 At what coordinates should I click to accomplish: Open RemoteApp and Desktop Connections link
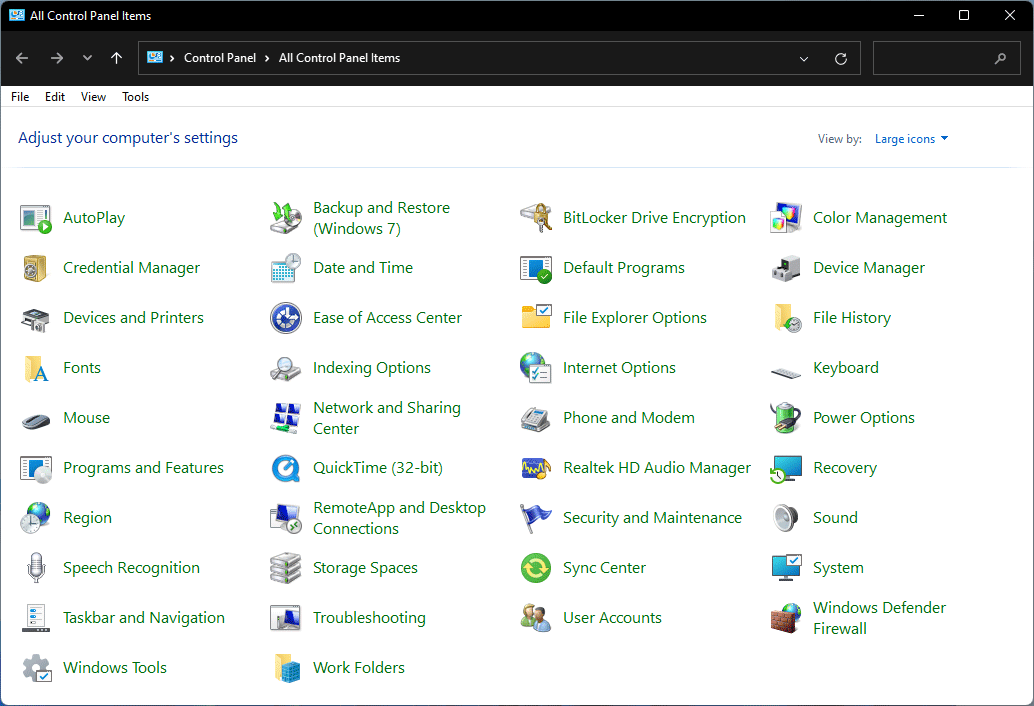point(399,518)
